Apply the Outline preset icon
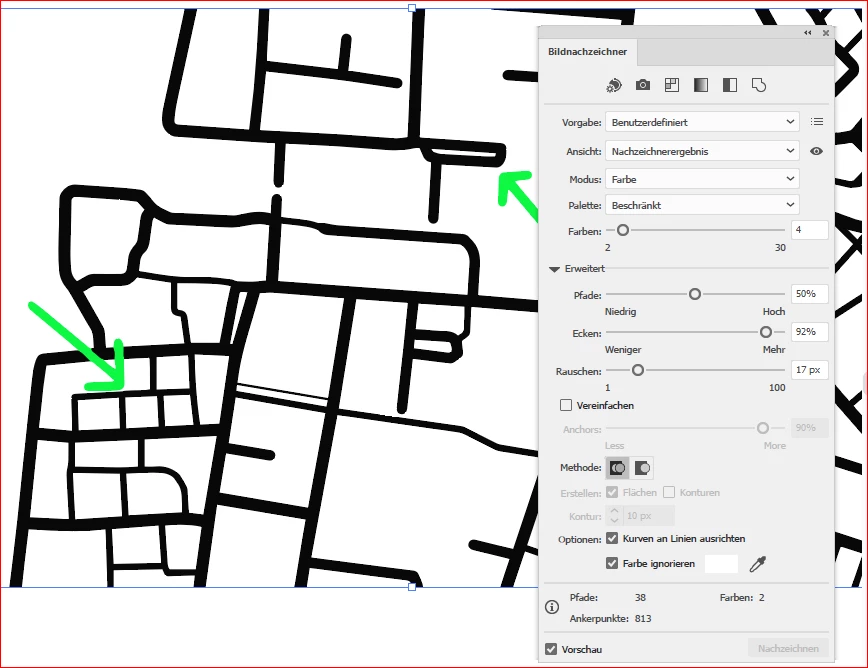The width and height of the screenshot is (868, 668). [759, 85]
